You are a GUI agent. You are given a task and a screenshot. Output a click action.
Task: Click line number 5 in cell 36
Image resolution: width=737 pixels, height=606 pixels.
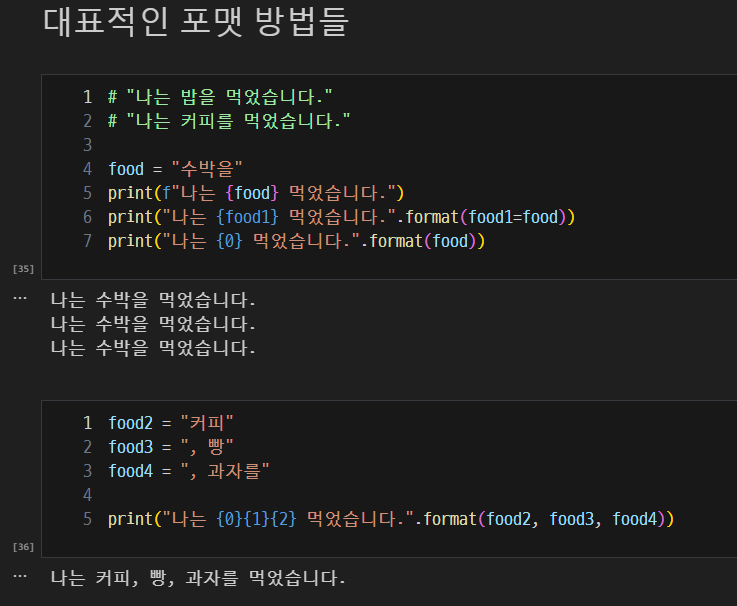(87, 519)
